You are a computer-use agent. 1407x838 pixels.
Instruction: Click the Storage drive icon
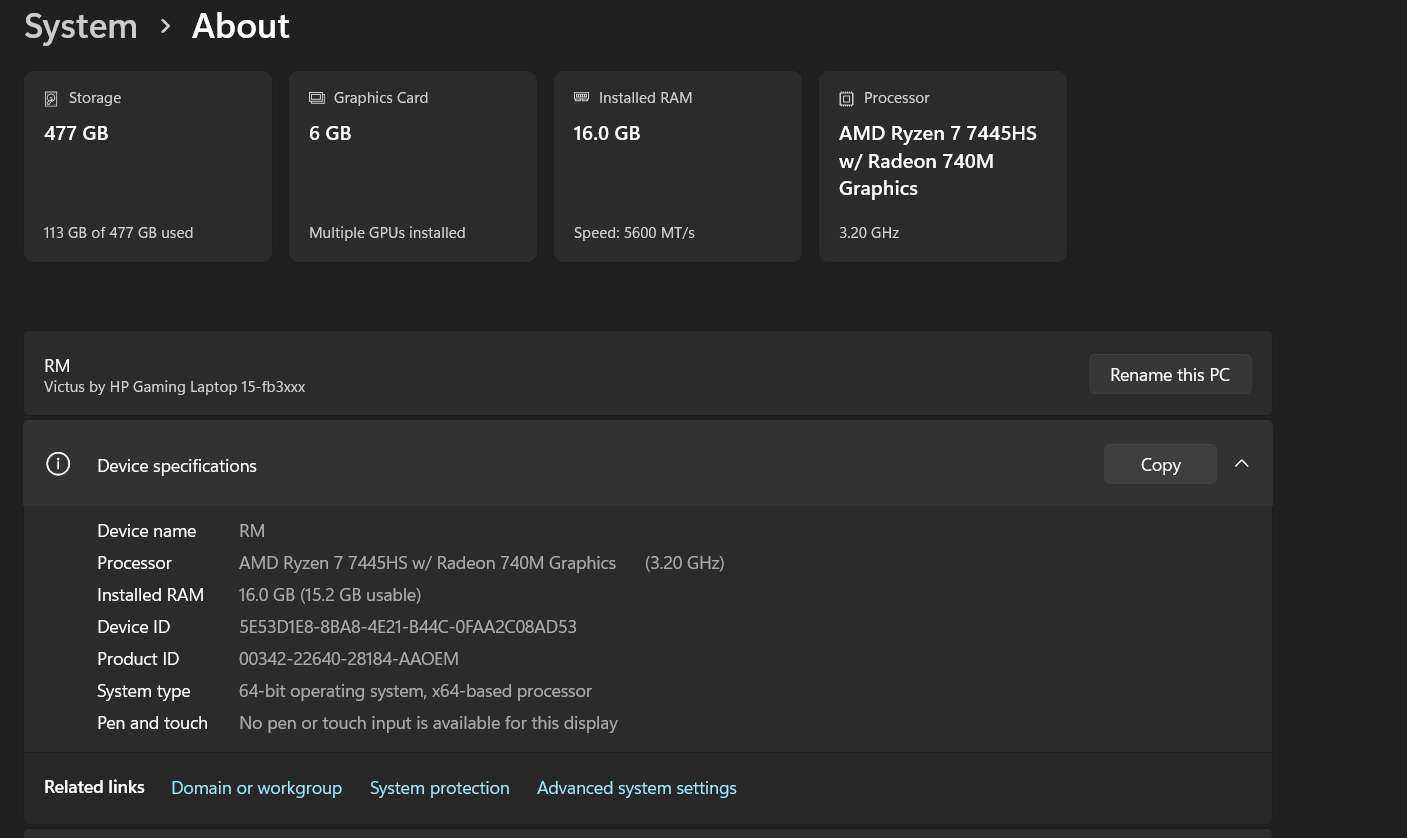51,98
